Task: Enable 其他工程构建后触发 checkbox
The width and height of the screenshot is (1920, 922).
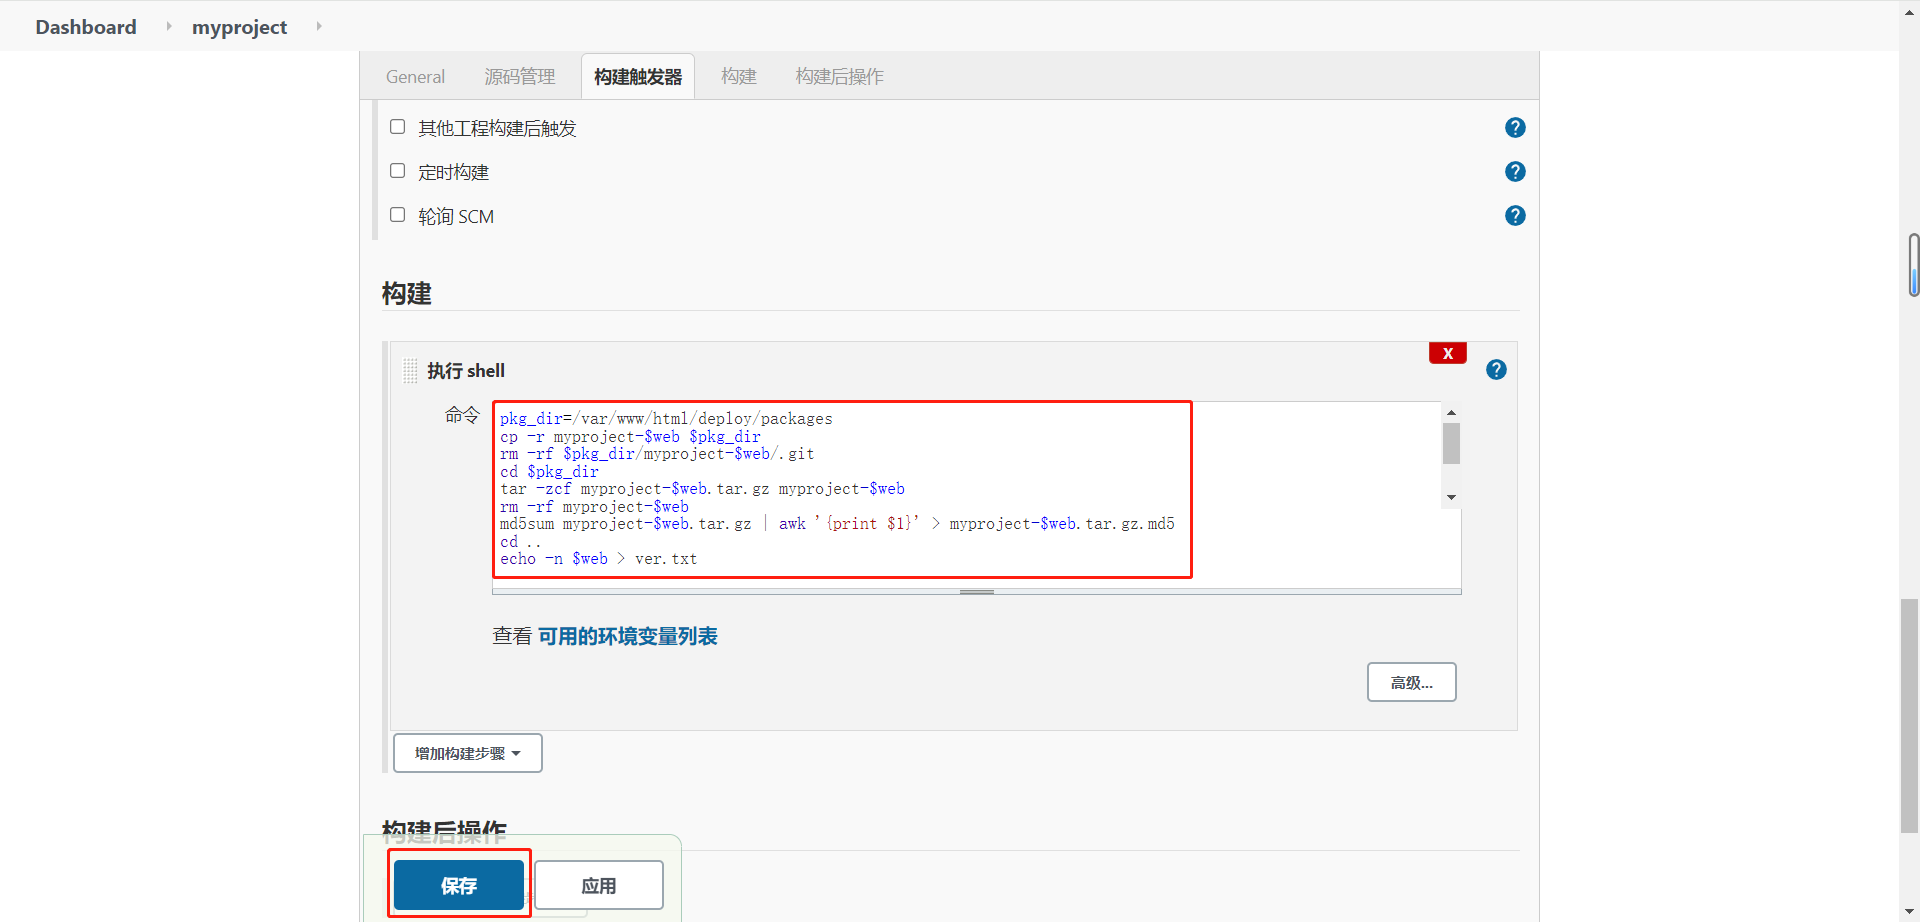Action: pyautogui.click(x=397, y=127)
